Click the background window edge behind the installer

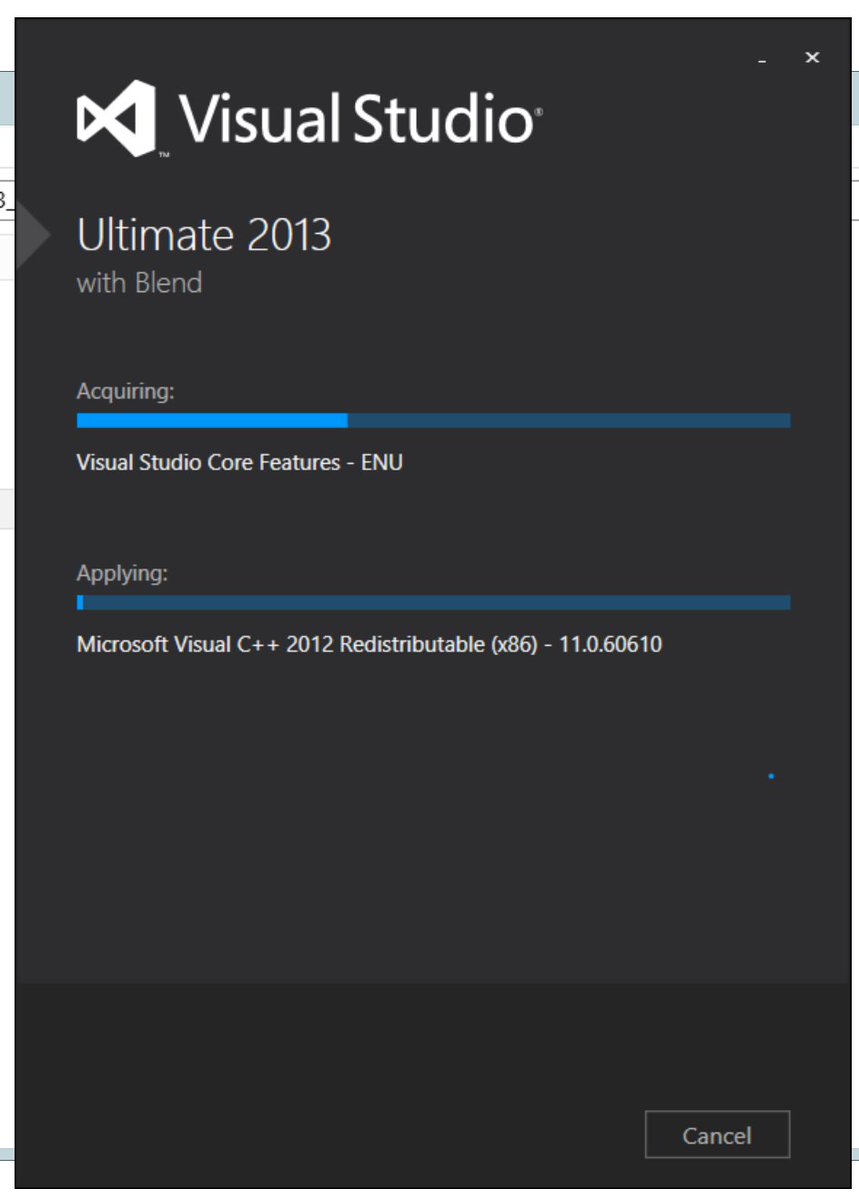(6, 600)
